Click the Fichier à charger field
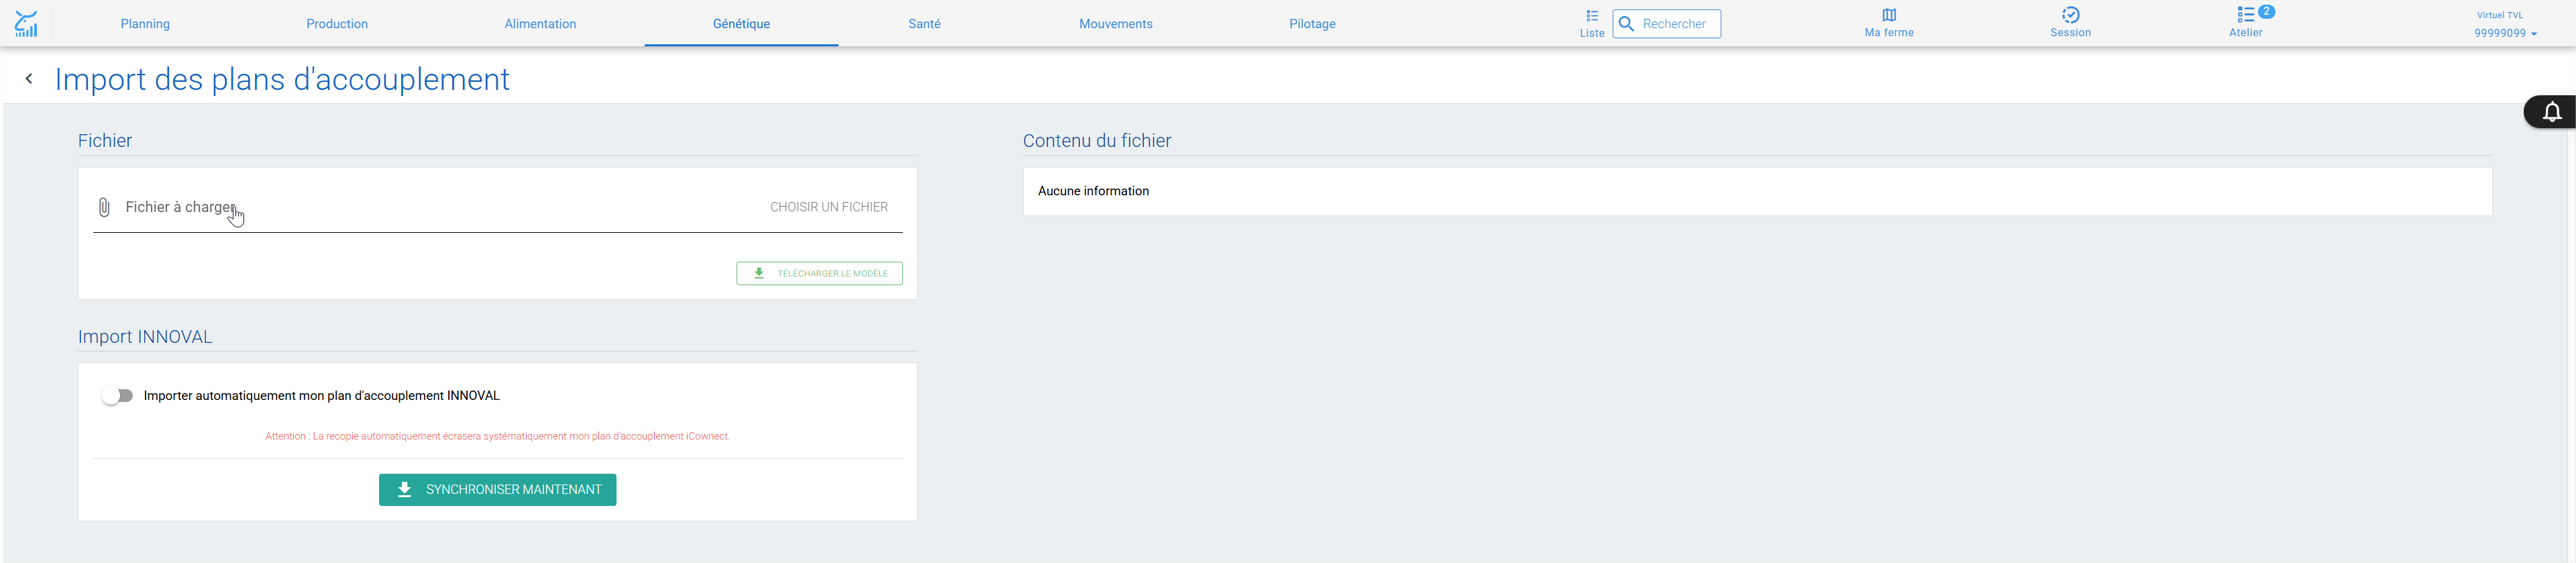The image size is (2576, 563). coord(498,207)
